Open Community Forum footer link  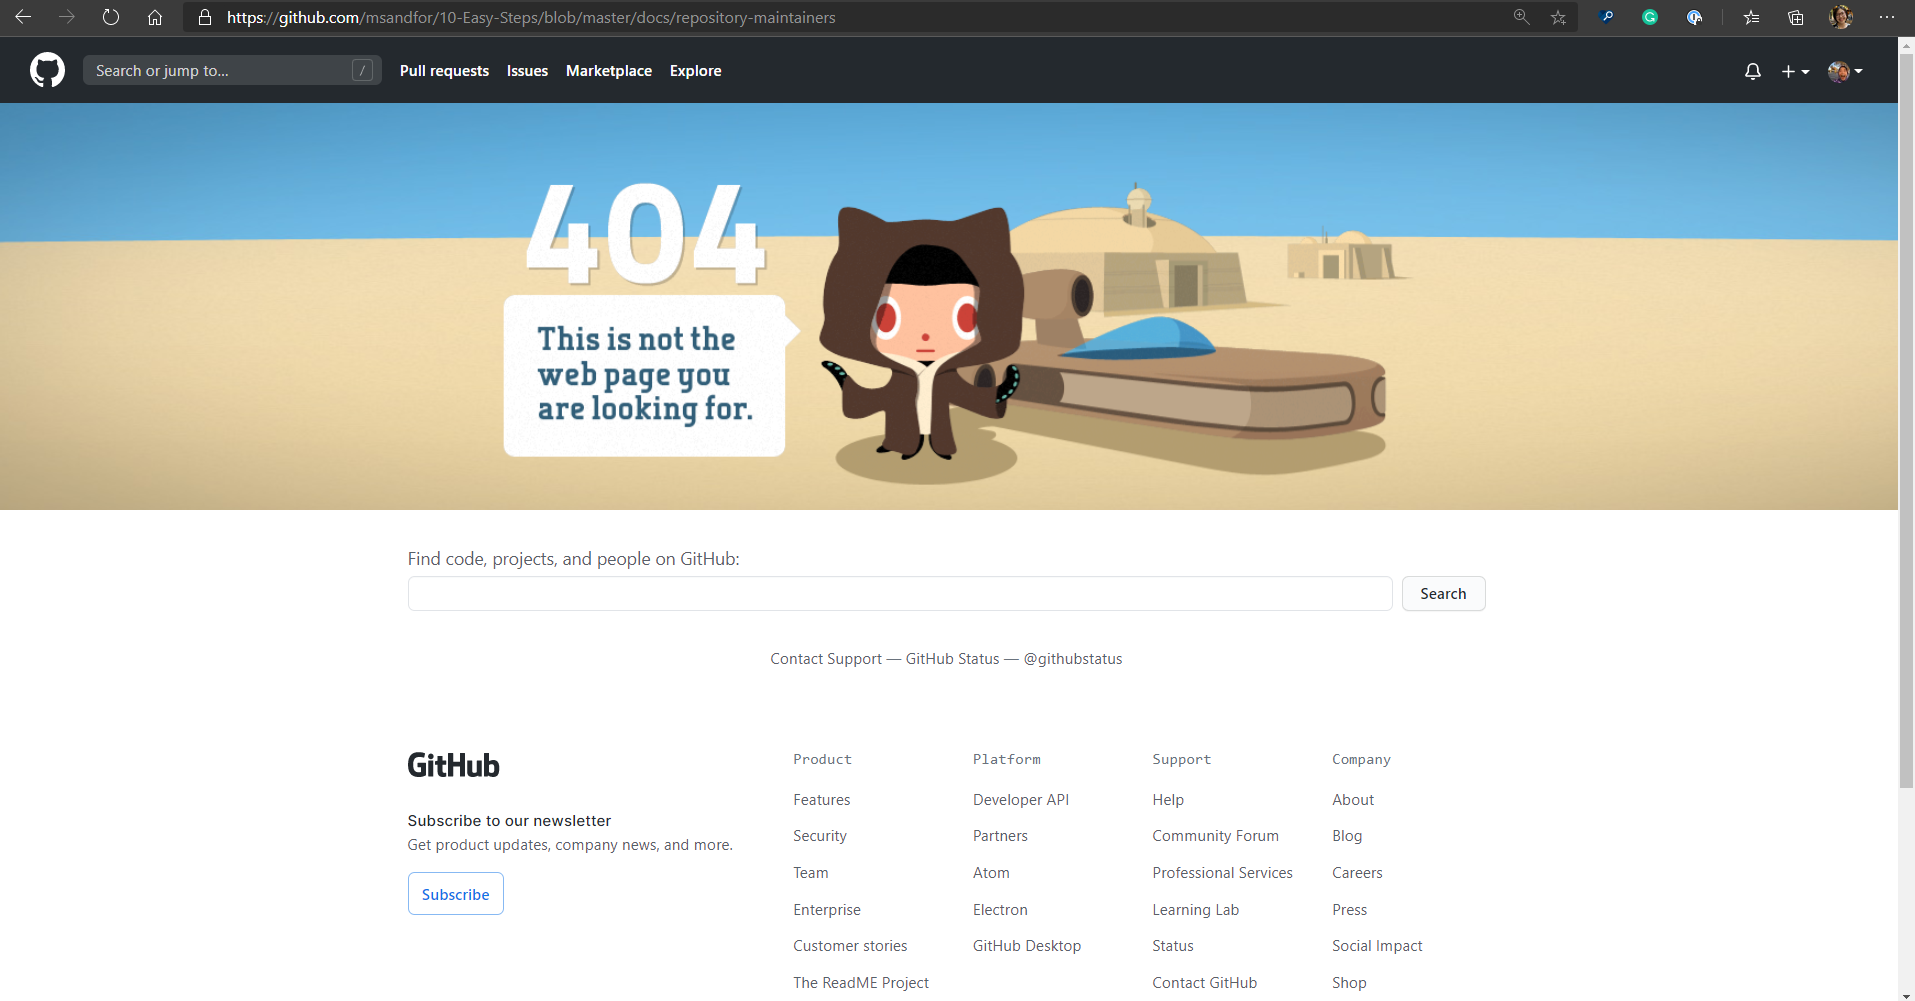[x=1215, y=836]
